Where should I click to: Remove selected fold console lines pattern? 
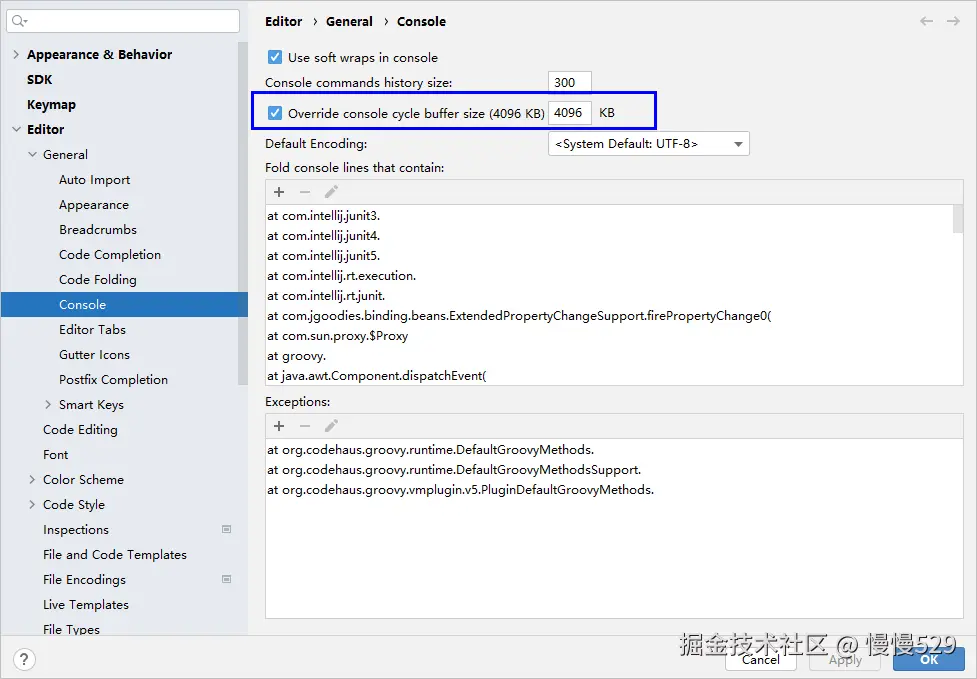tap(305, 192)
